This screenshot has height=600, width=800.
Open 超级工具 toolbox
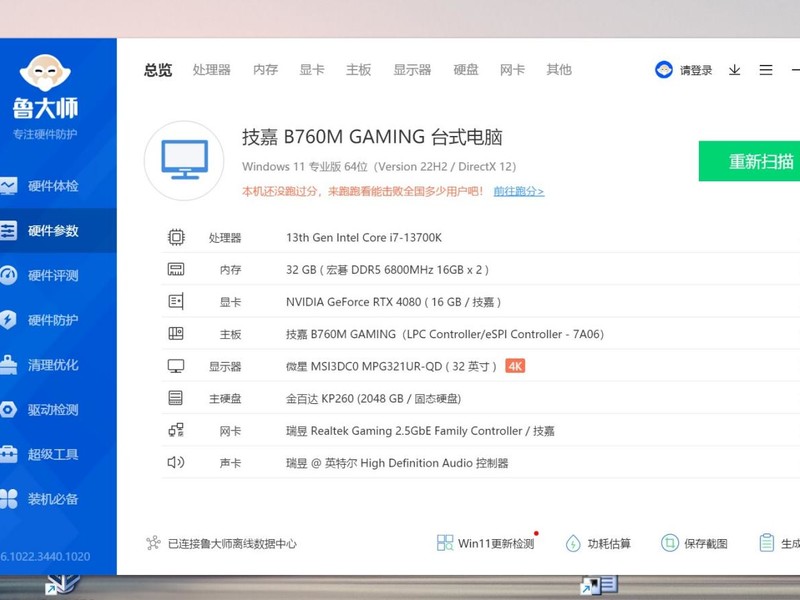pyautogui.click(x=53, y=454)
